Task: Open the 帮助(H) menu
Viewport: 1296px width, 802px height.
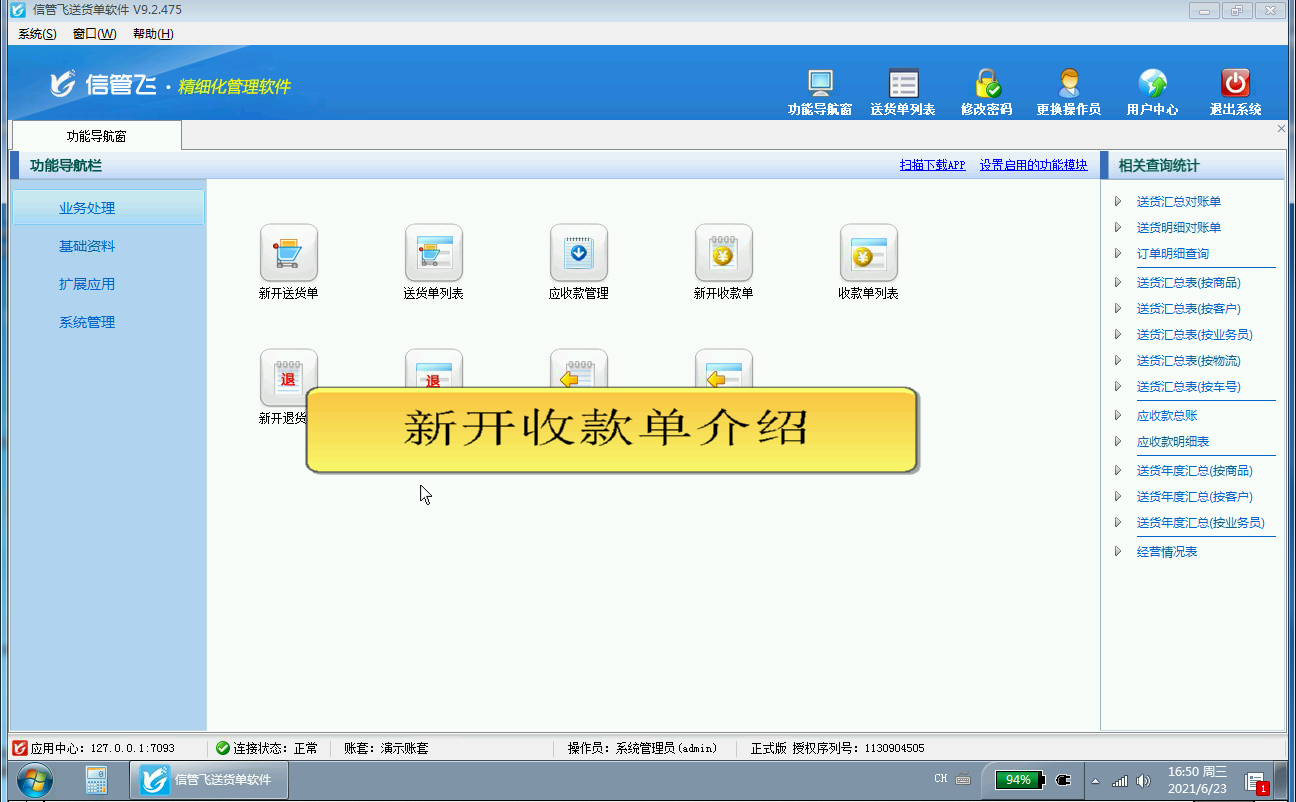Action: click(x=153, y=34)
